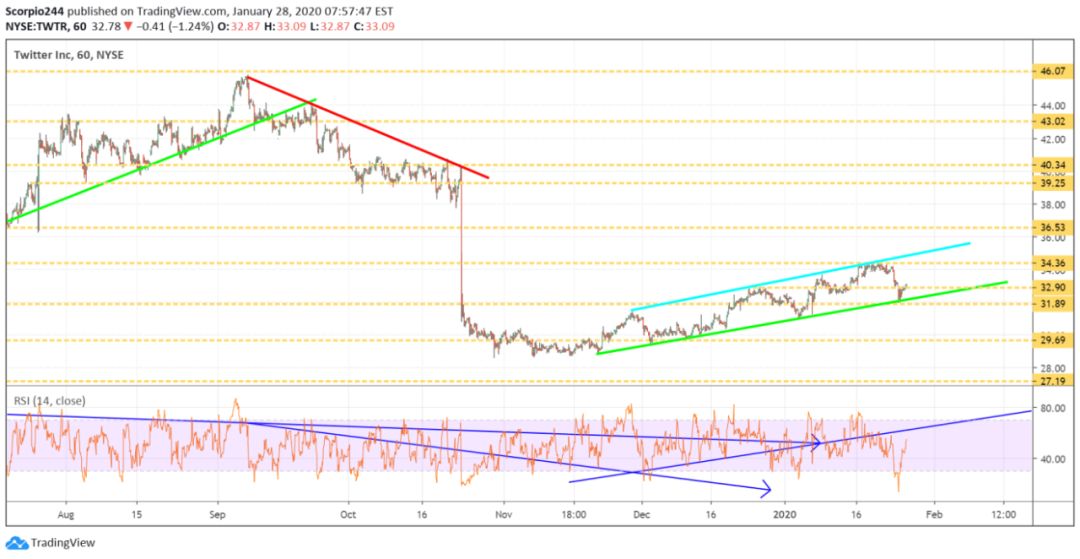The width and height of the screenshot is (1080, 559).
Task: Click the Twitter Inc, 60, NYSE chart title
Action: 68,55
